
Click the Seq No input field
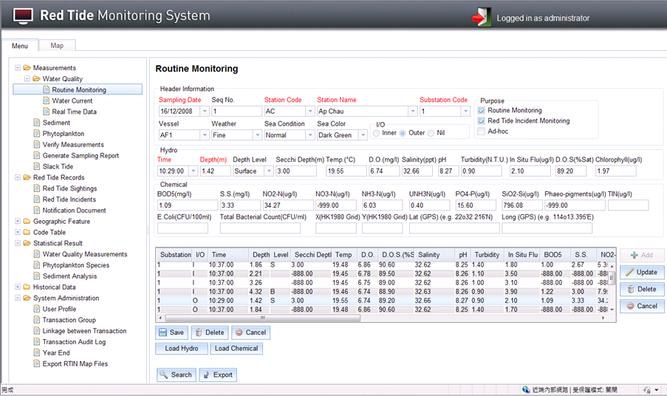click(x=236, y=111)
